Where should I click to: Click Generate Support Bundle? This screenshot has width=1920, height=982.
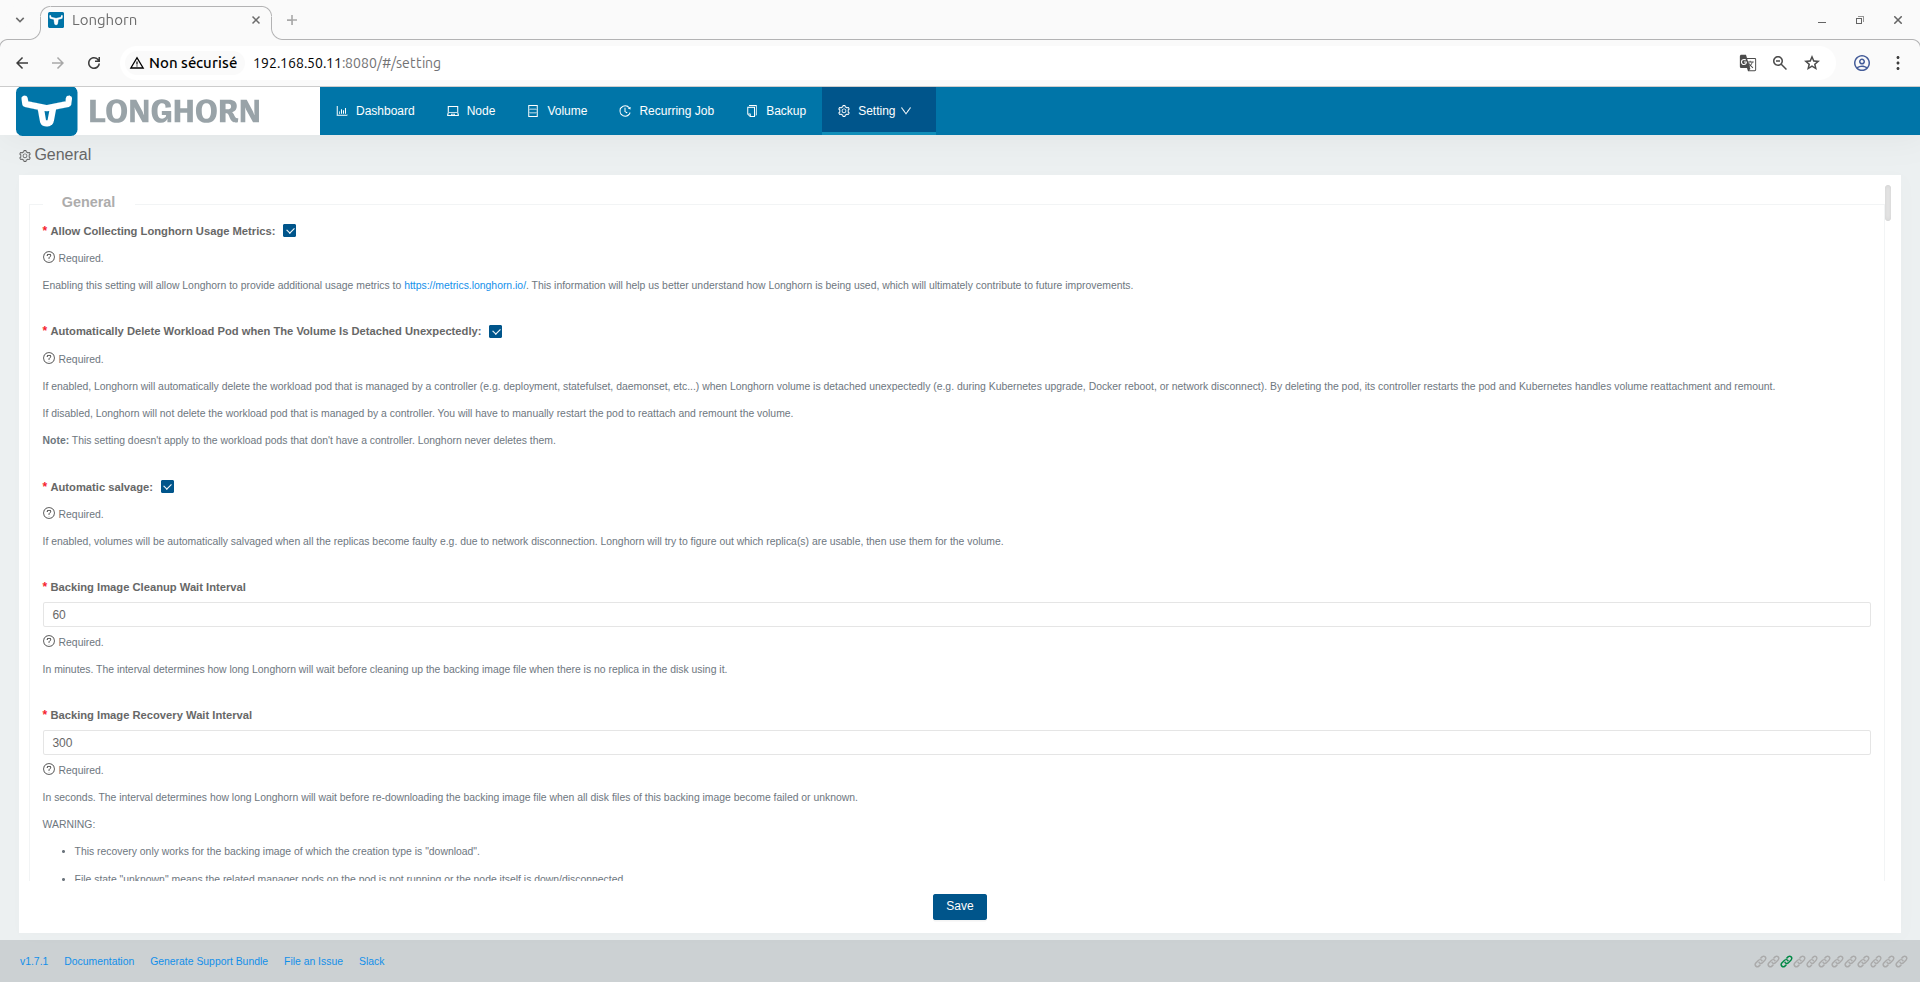209,962
